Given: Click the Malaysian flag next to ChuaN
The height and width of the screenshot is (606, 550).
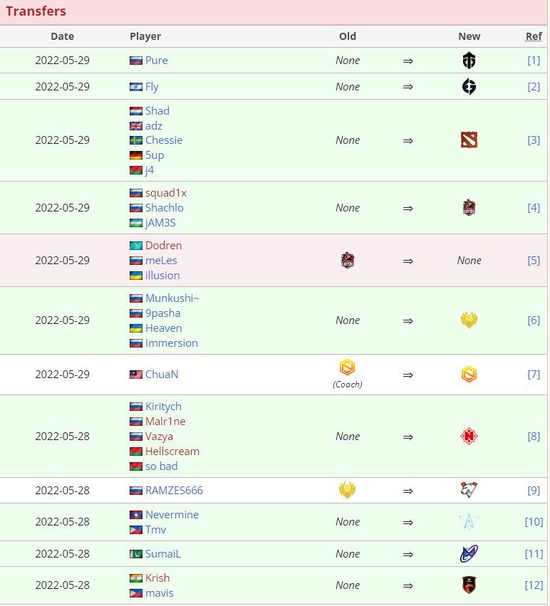Looking at the screenshot, I should tap(136, 374).
